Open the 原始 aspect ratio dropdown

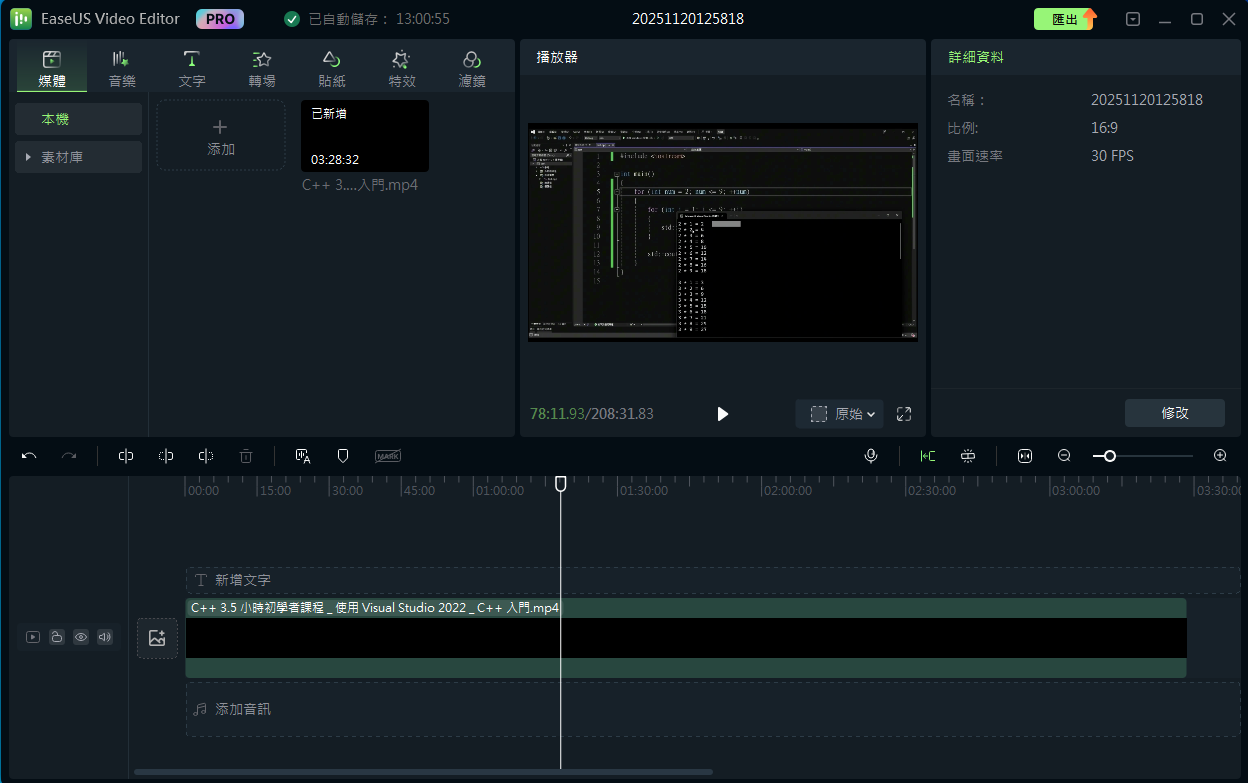pyautogui.click(x=845, y=414)
